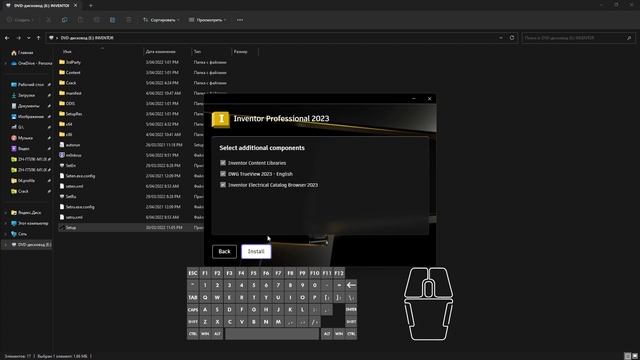Expand the address bar history dropdown

coord(501,38)
